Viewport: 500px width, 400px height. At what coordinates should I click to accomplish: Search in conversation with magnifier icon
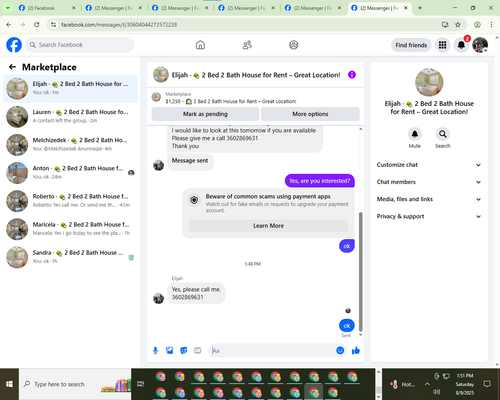tap(443, 134)
